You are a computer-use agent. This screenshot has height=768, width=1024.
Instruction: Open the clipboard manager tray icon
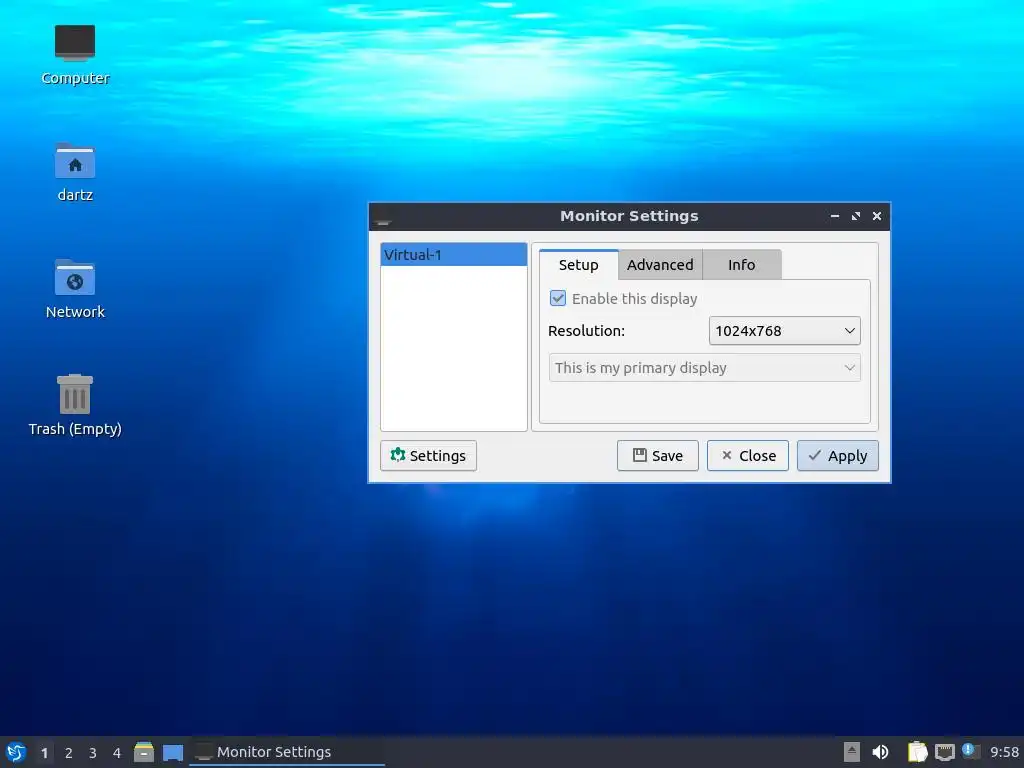pyautogui.click(x=918, y=752)
